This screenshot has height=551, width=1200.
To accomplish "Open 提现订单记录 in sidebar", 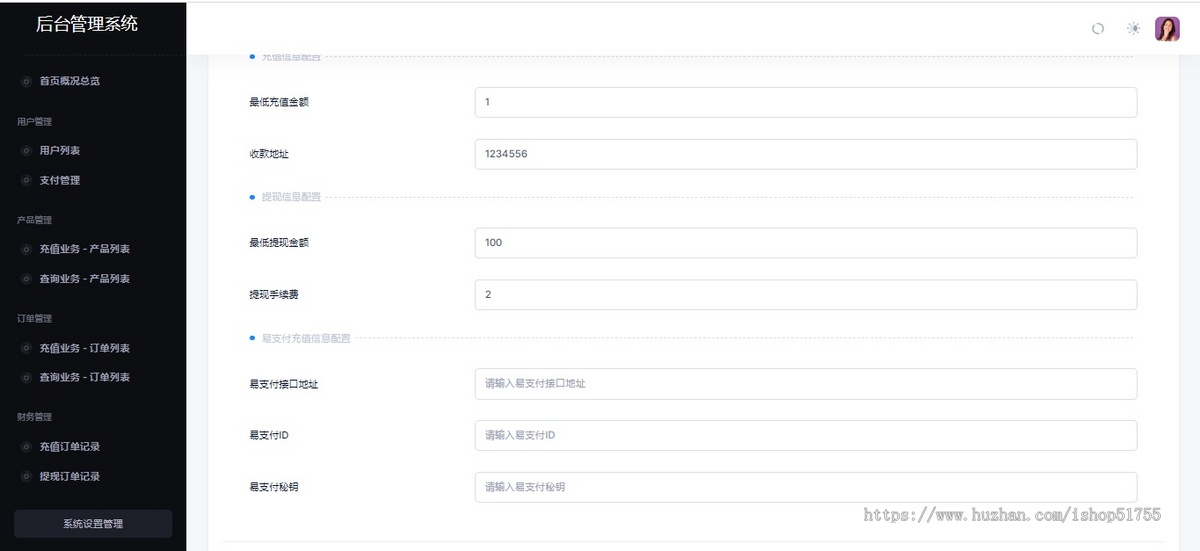I will [70, 477].
